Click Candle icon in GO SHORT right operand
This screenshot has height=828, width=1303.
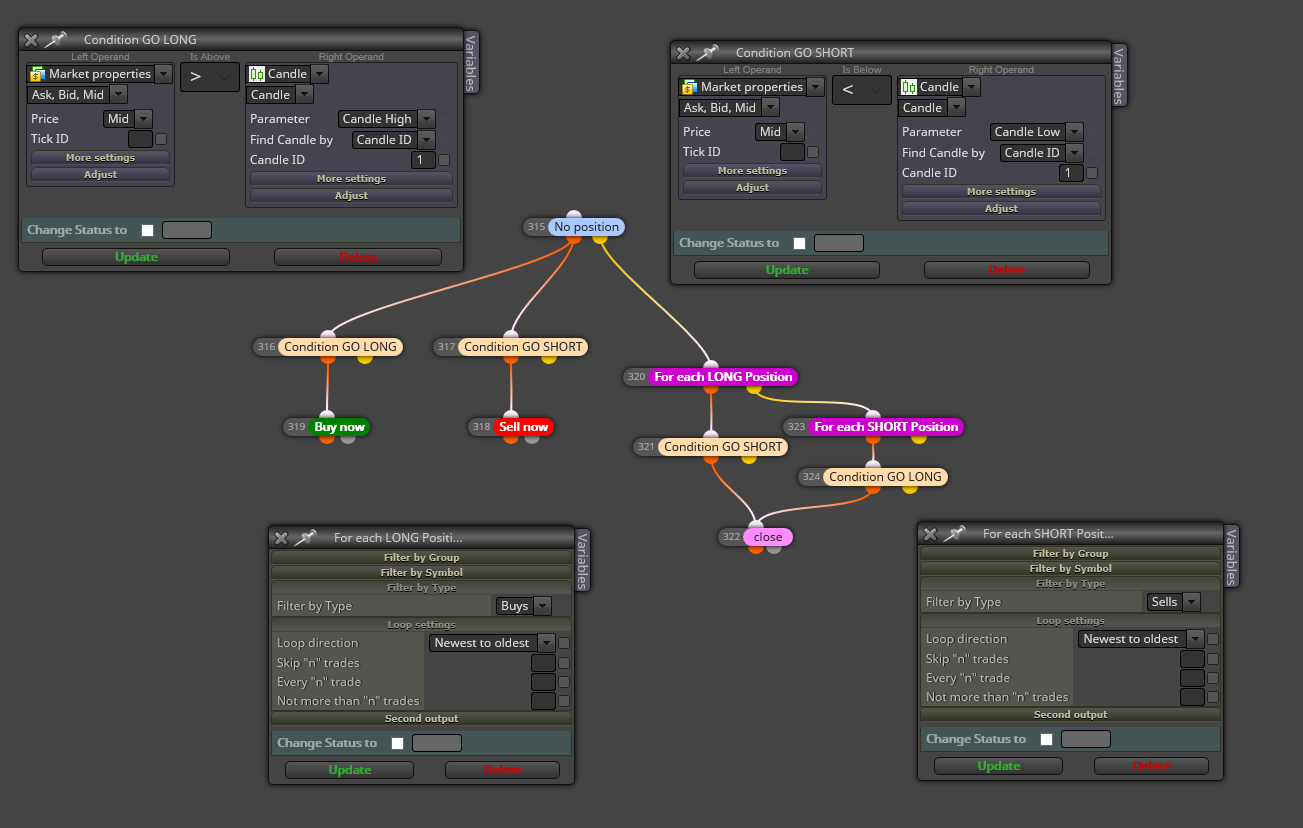[909, 87]
